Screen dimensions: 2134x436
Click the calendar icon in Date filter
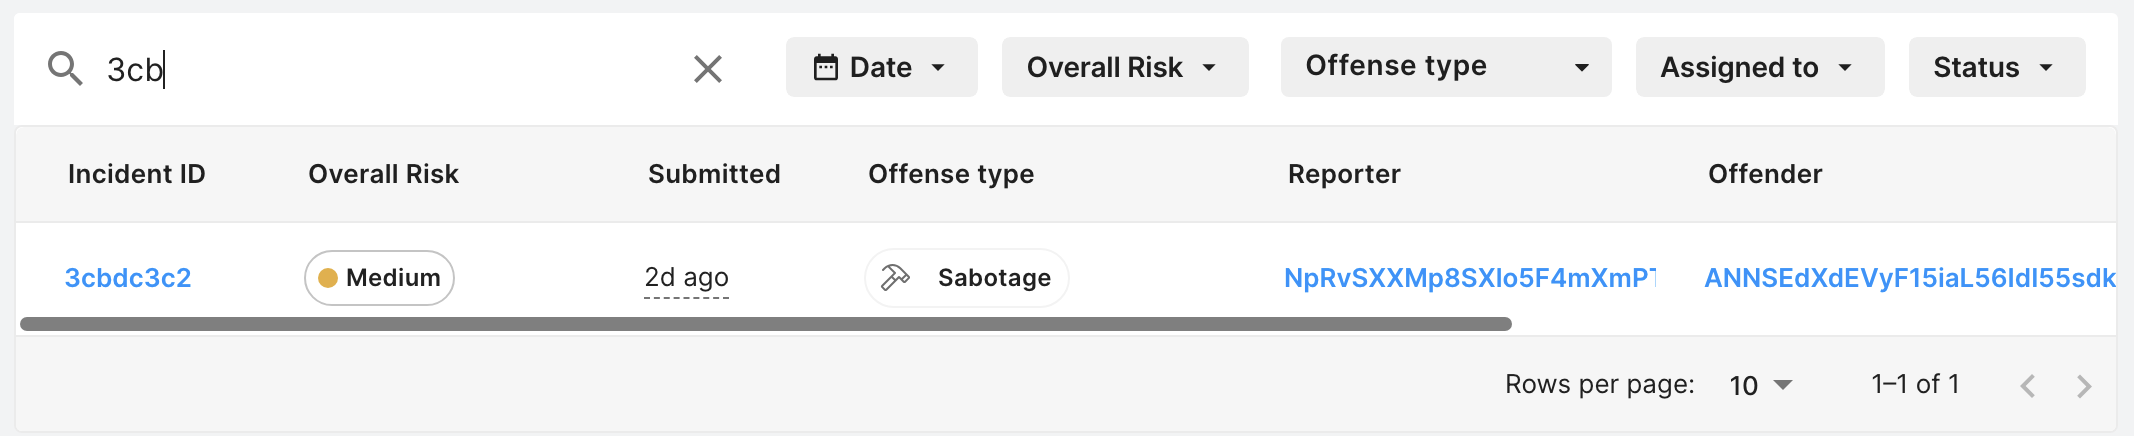[825, 67]
